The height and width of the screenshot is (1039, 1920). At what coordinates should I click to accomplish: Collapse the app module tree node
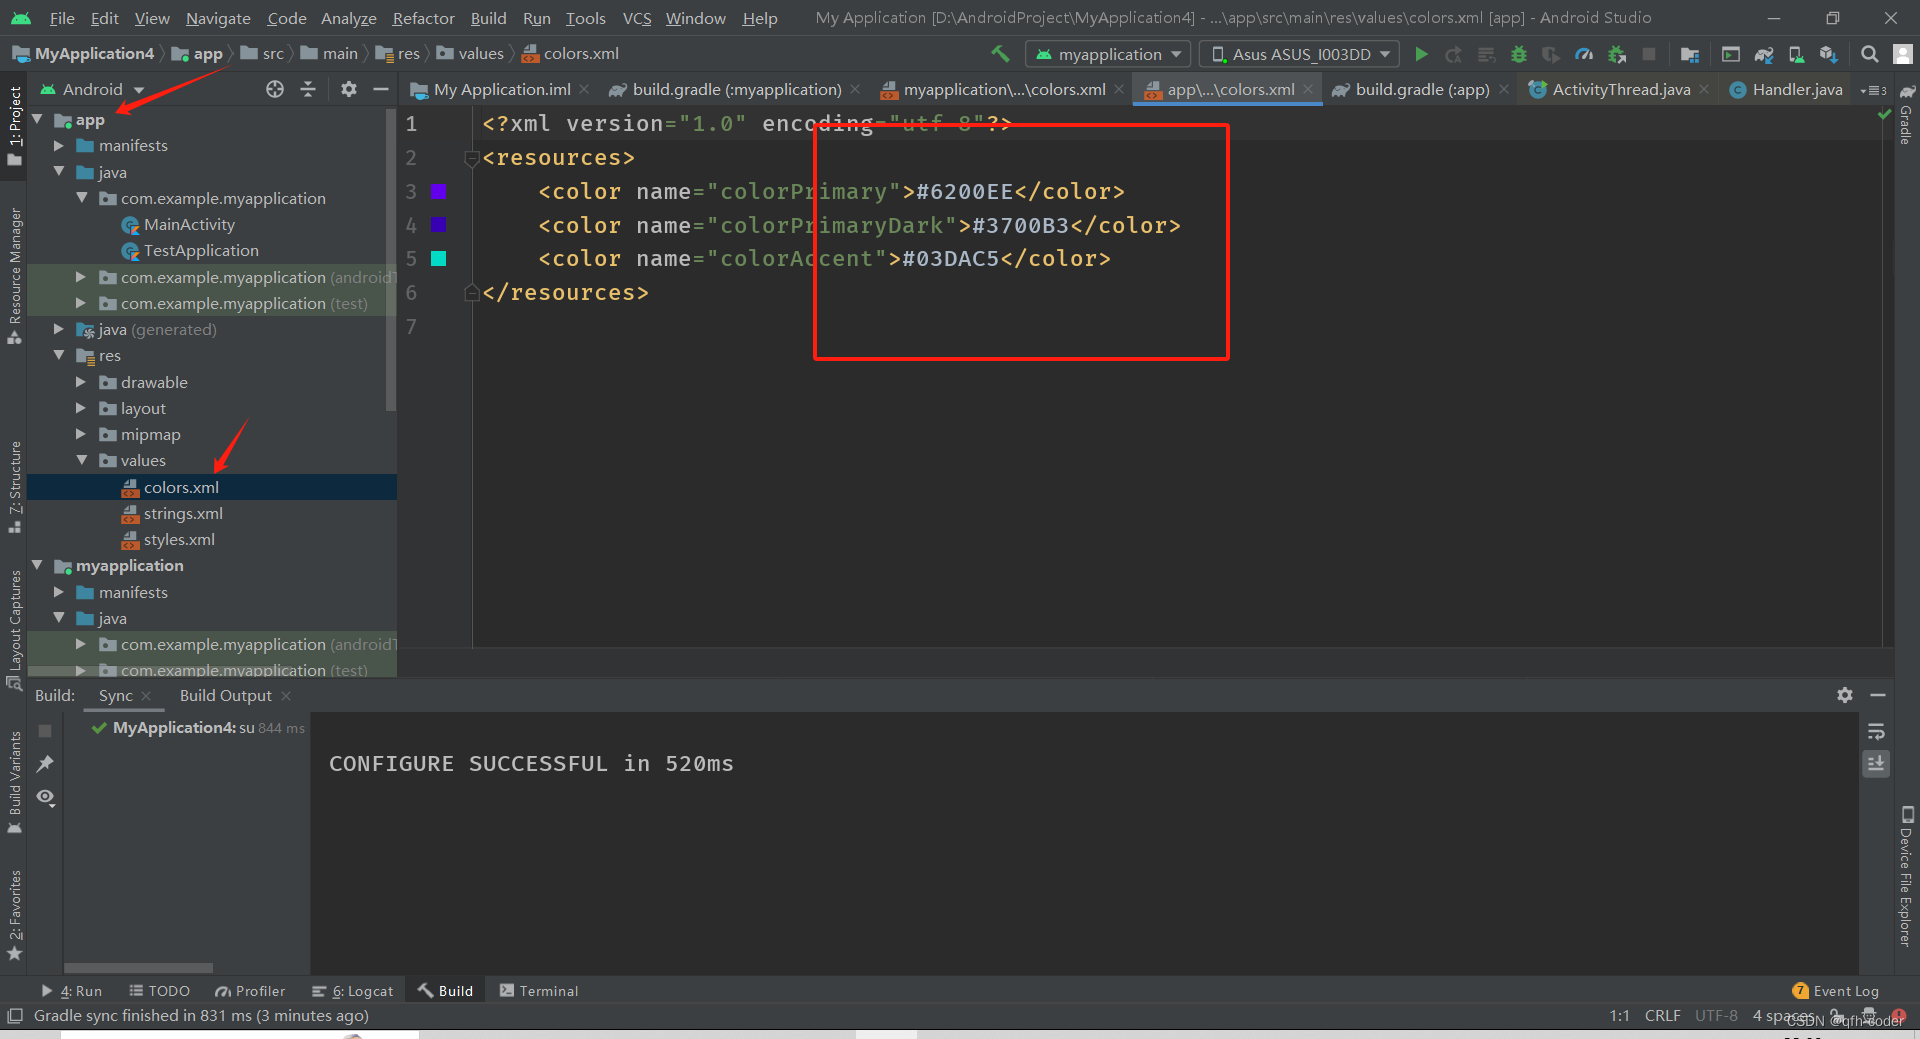point(38,120)
